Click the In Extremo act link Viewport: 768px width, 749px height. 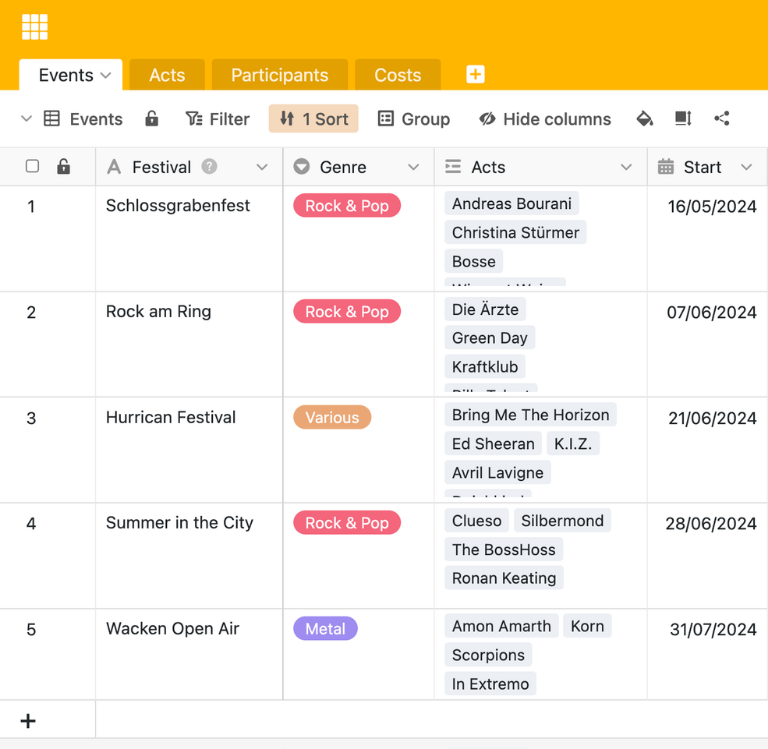click(x=490, y=684)
